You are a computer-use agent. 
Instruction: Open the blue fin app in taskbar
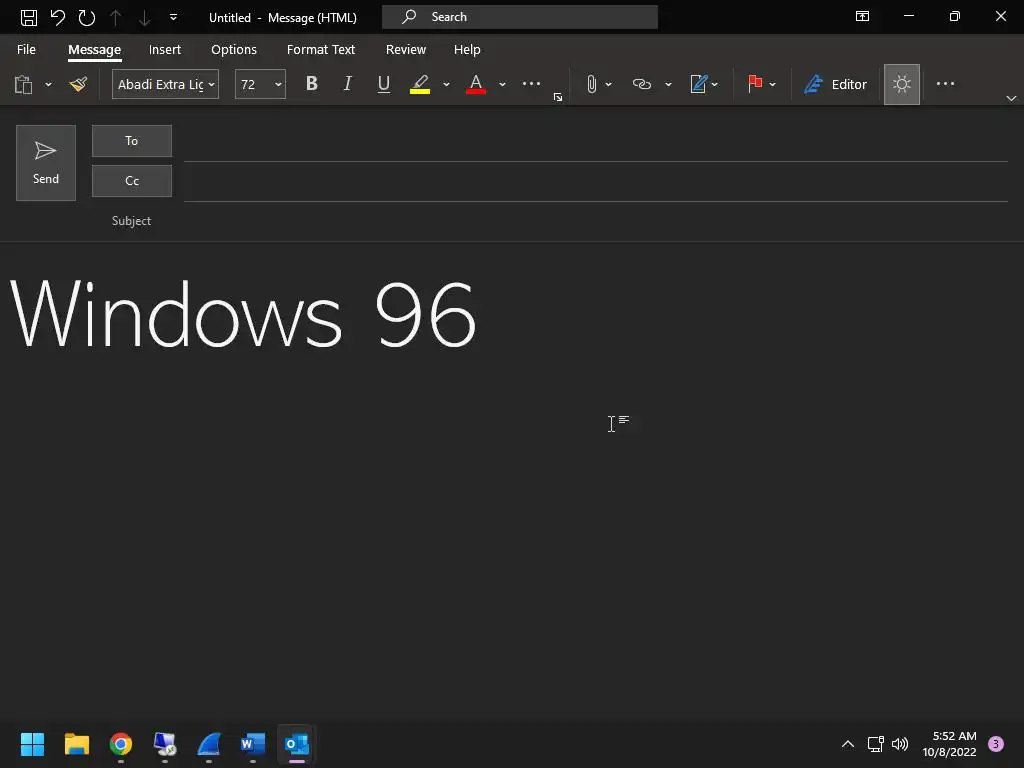[209, 744]
